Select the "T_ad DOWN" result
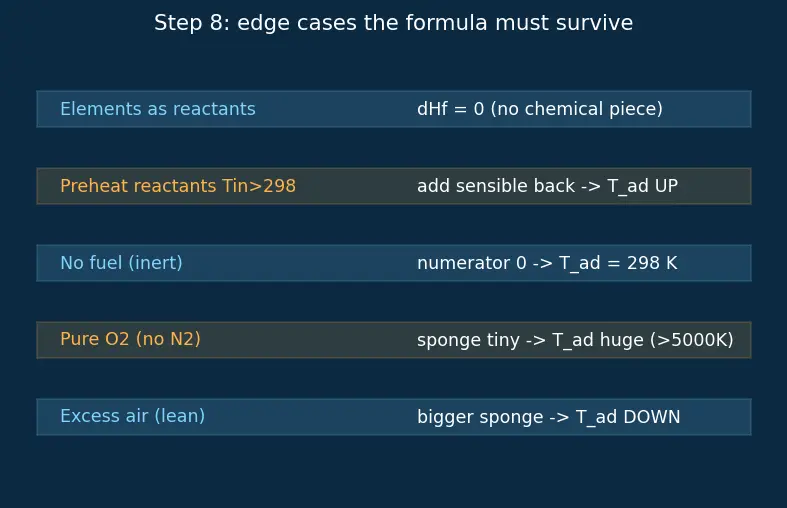This screenshot has height=508, width=787. pyautogui.click(x=628, y=417)
